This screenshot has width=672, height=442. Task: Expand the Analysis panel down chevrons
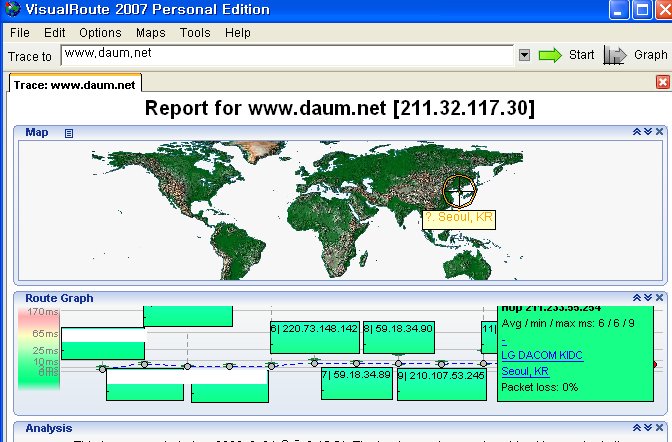(x=648, y=427)
